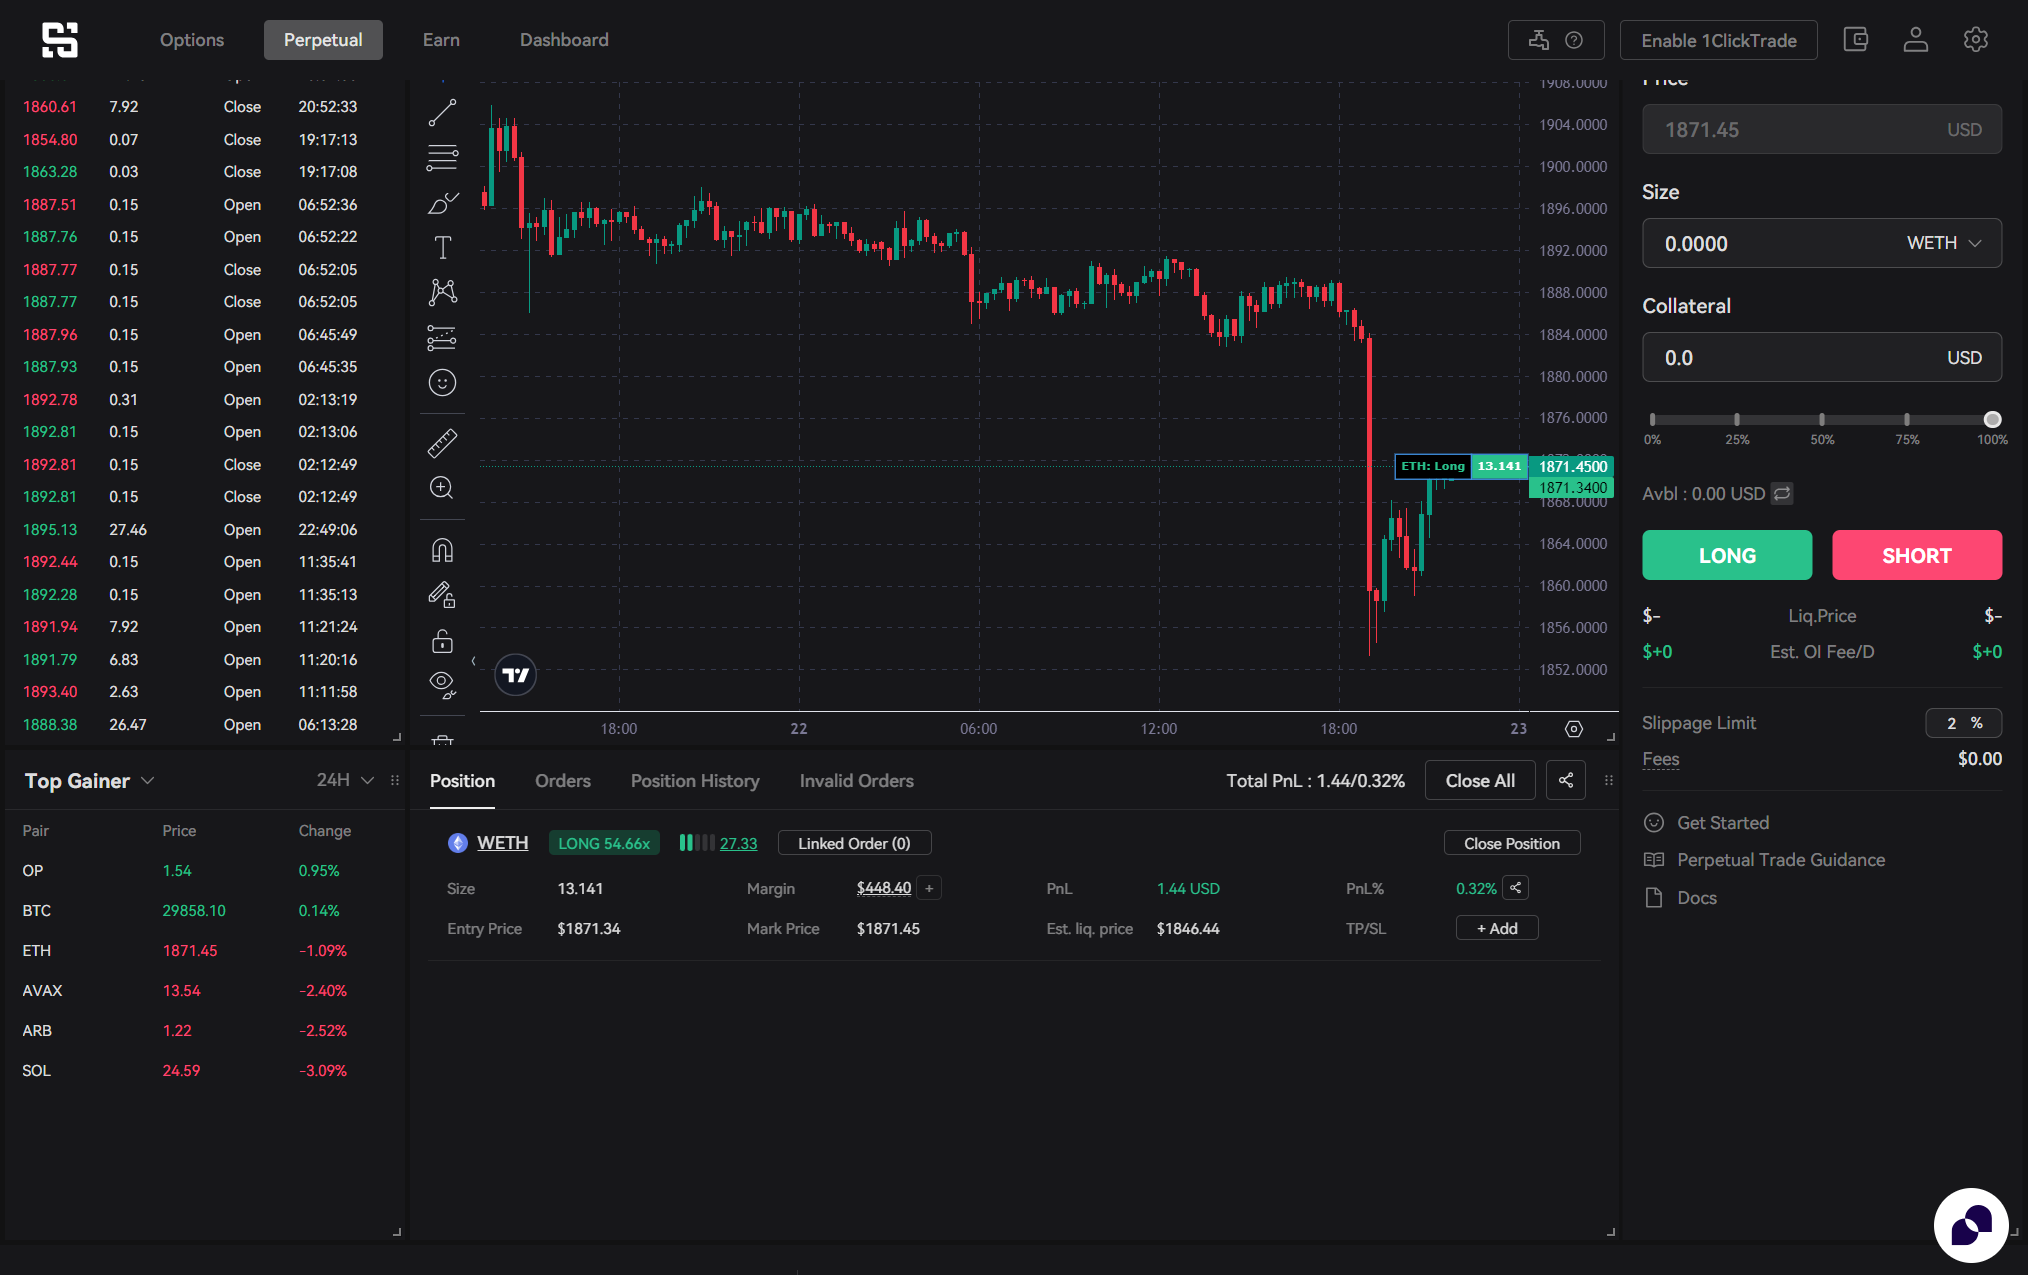
Task: Click the green LONG button
Action: [1727, 555]
